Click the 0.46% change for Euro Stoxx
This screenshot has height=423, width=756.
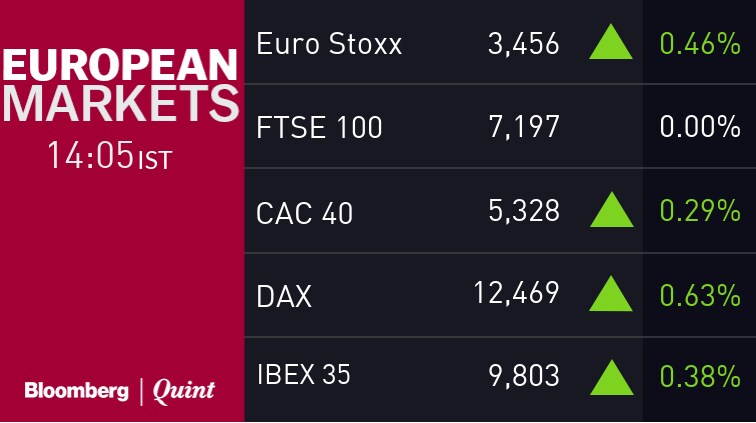tap(699, 44)
